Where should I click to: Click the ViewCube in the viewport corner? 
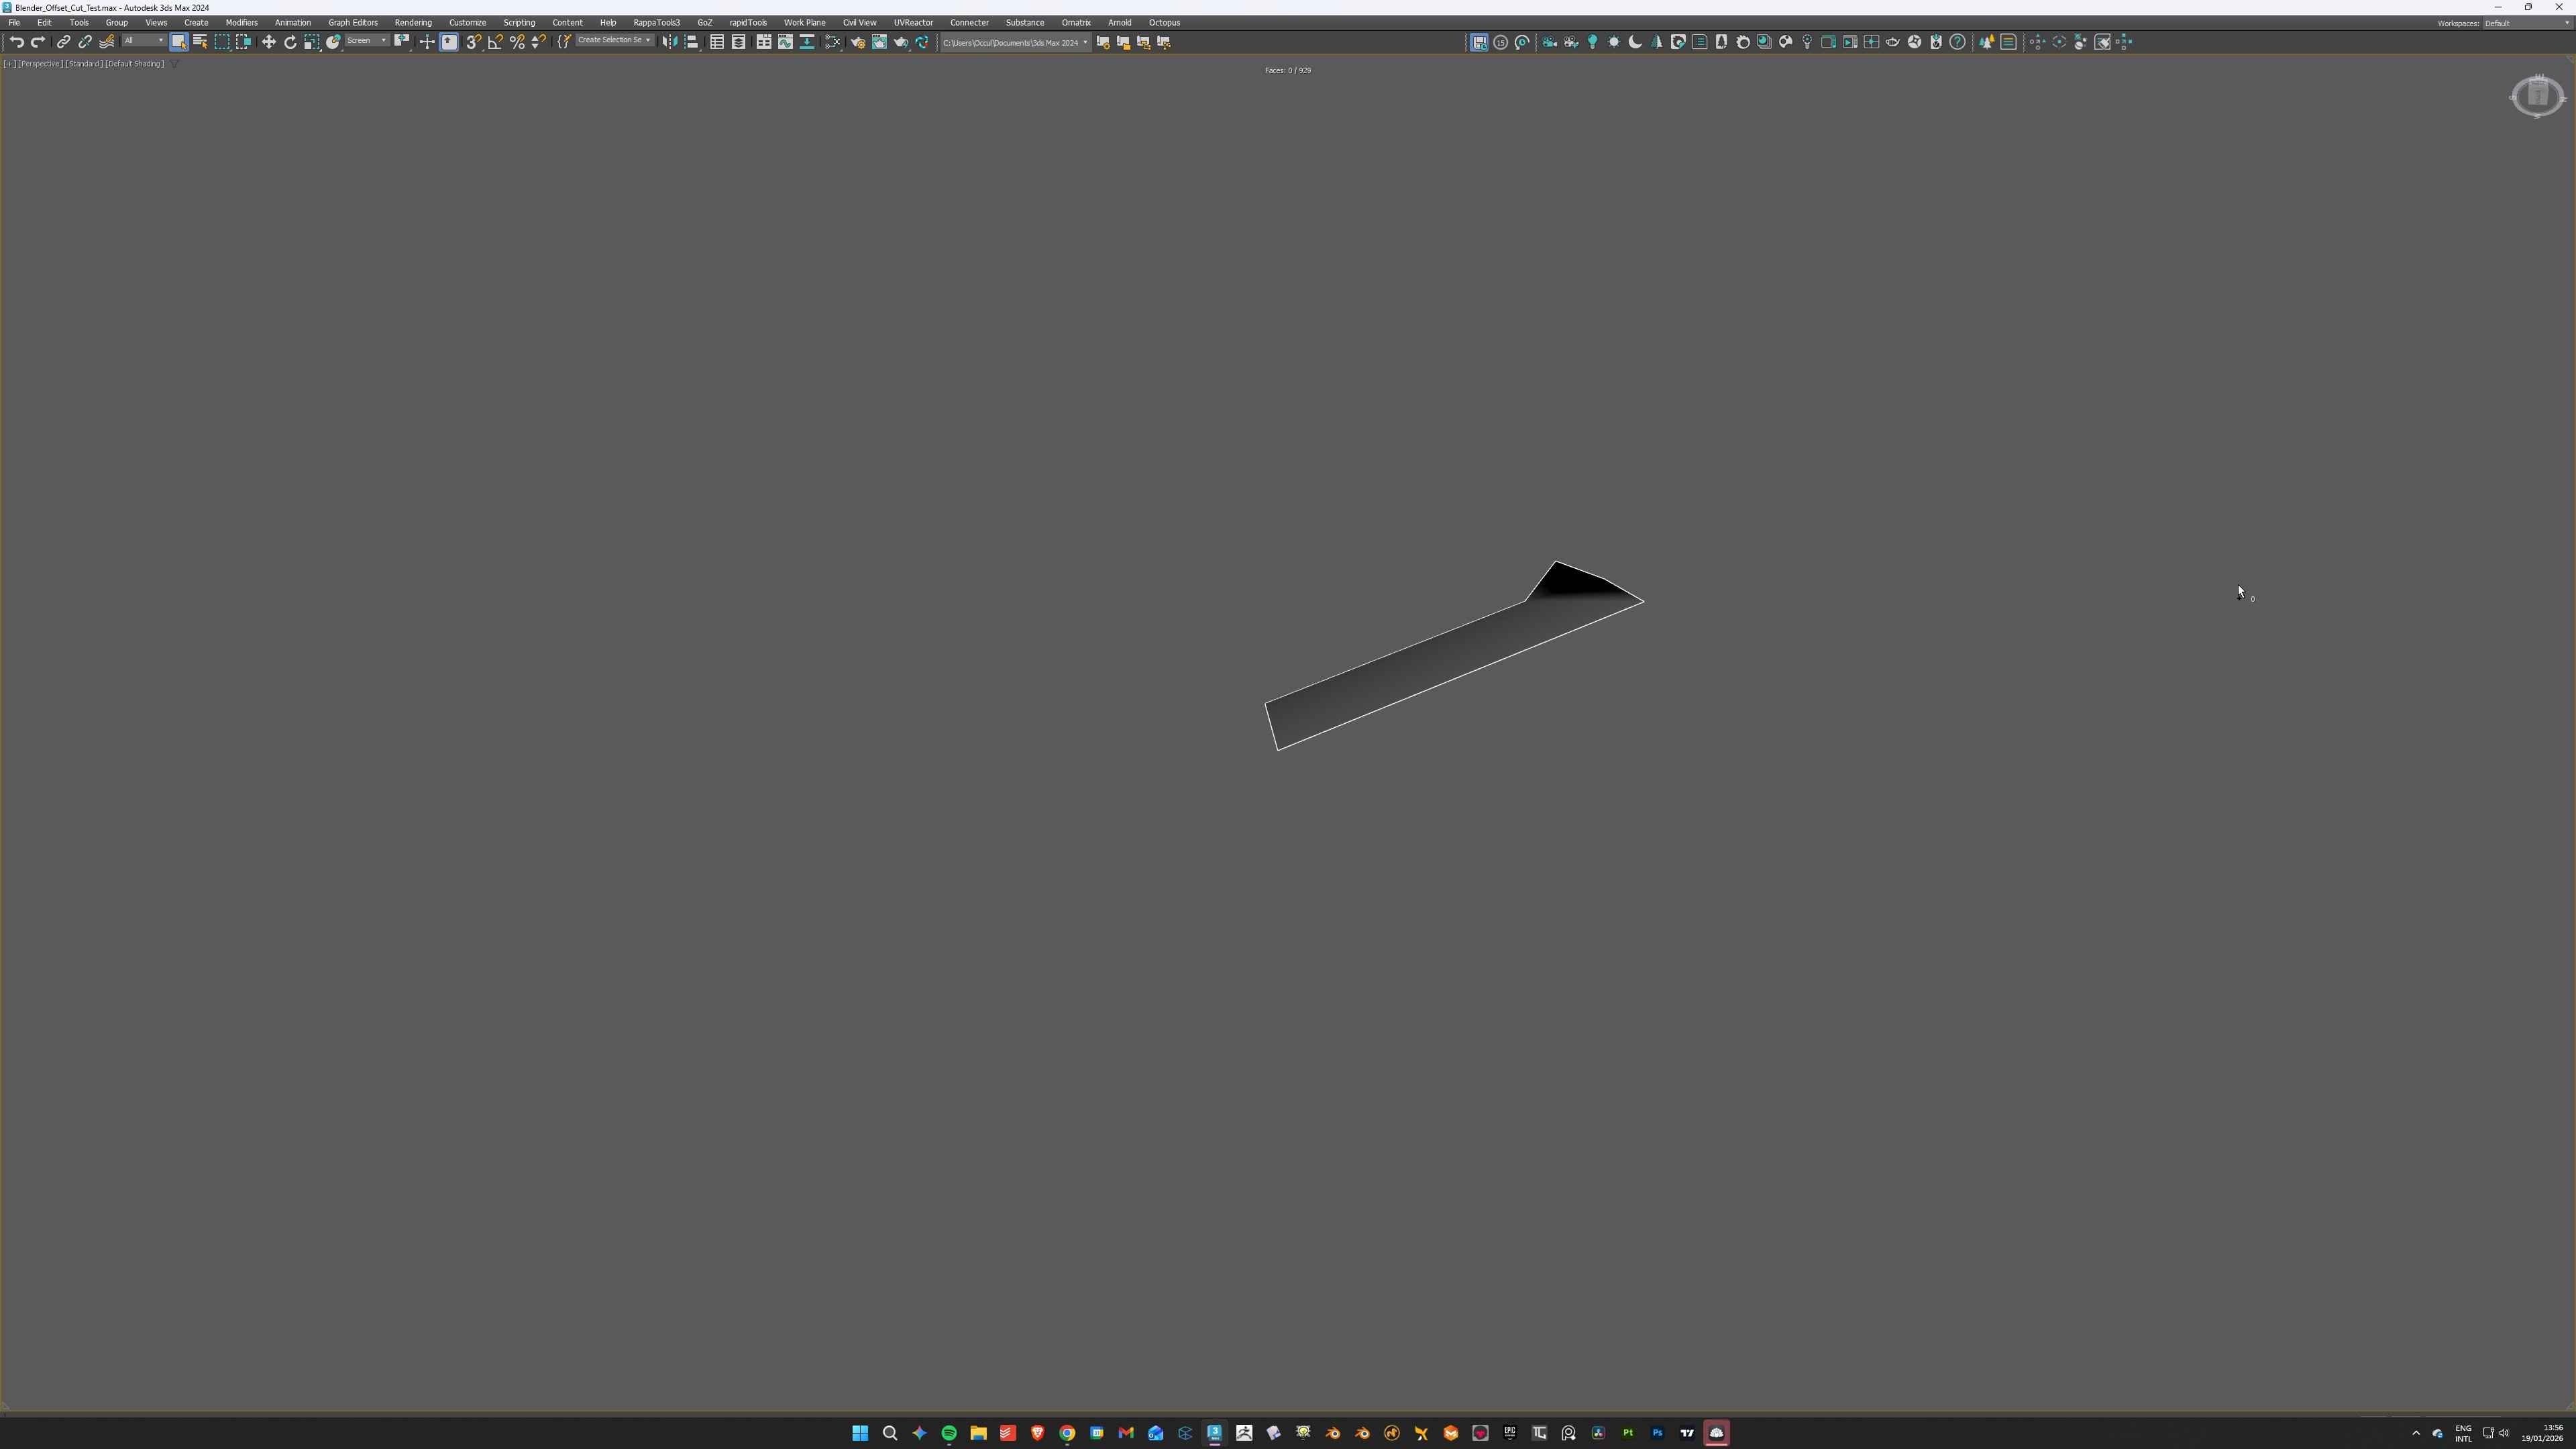coord(2537,96)
